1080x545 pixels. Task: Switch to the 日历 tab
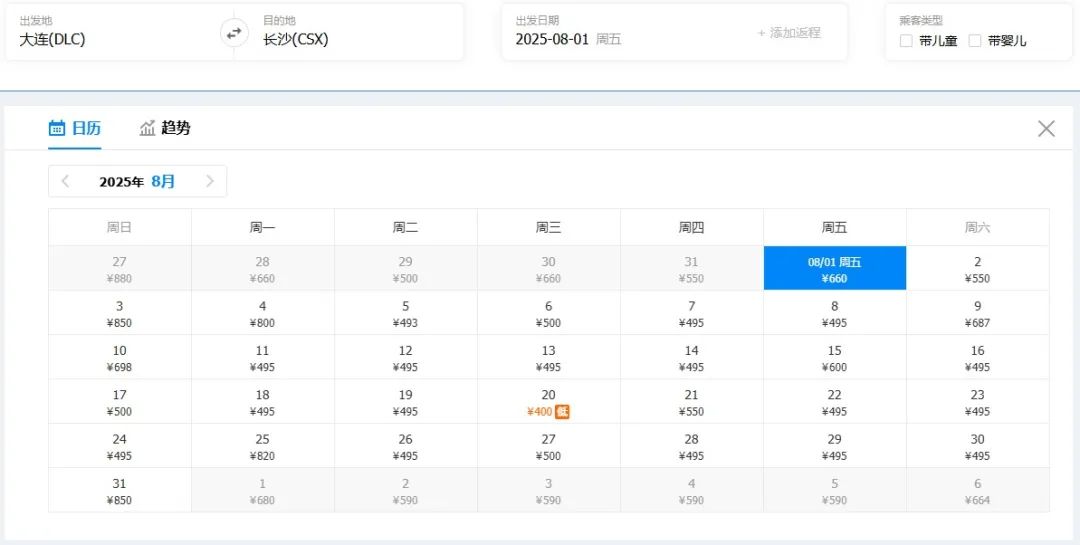pos(75,128)
